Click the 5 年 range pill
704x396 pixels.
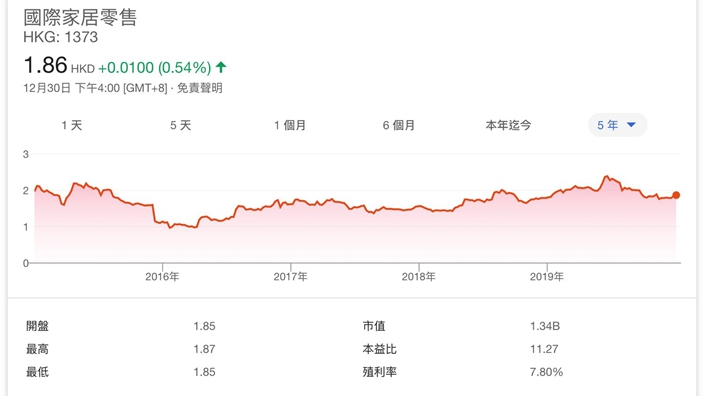(x=618, y=125)
